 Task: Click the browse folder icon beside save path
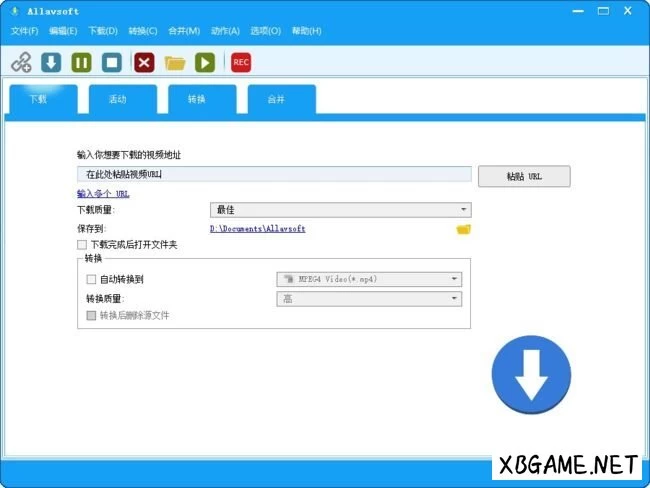[x=463, y=229]
